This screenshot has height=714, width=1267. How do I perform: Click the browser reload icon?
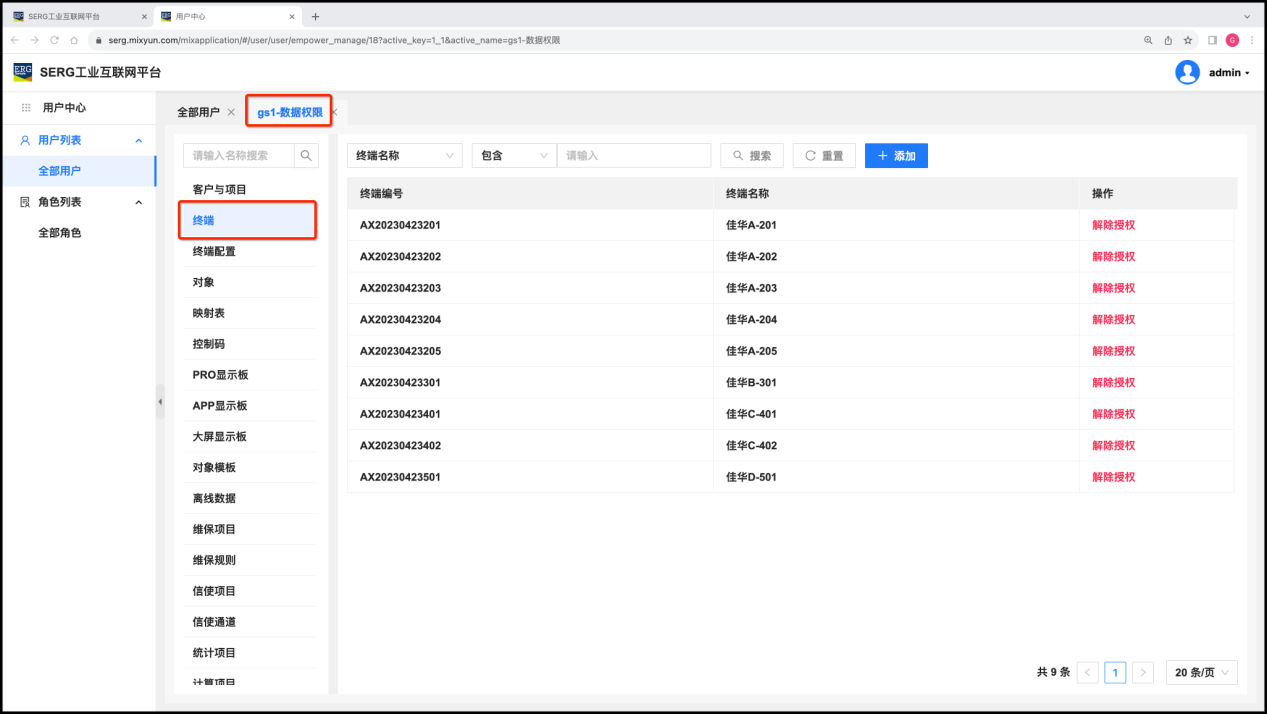coord(54,40)
